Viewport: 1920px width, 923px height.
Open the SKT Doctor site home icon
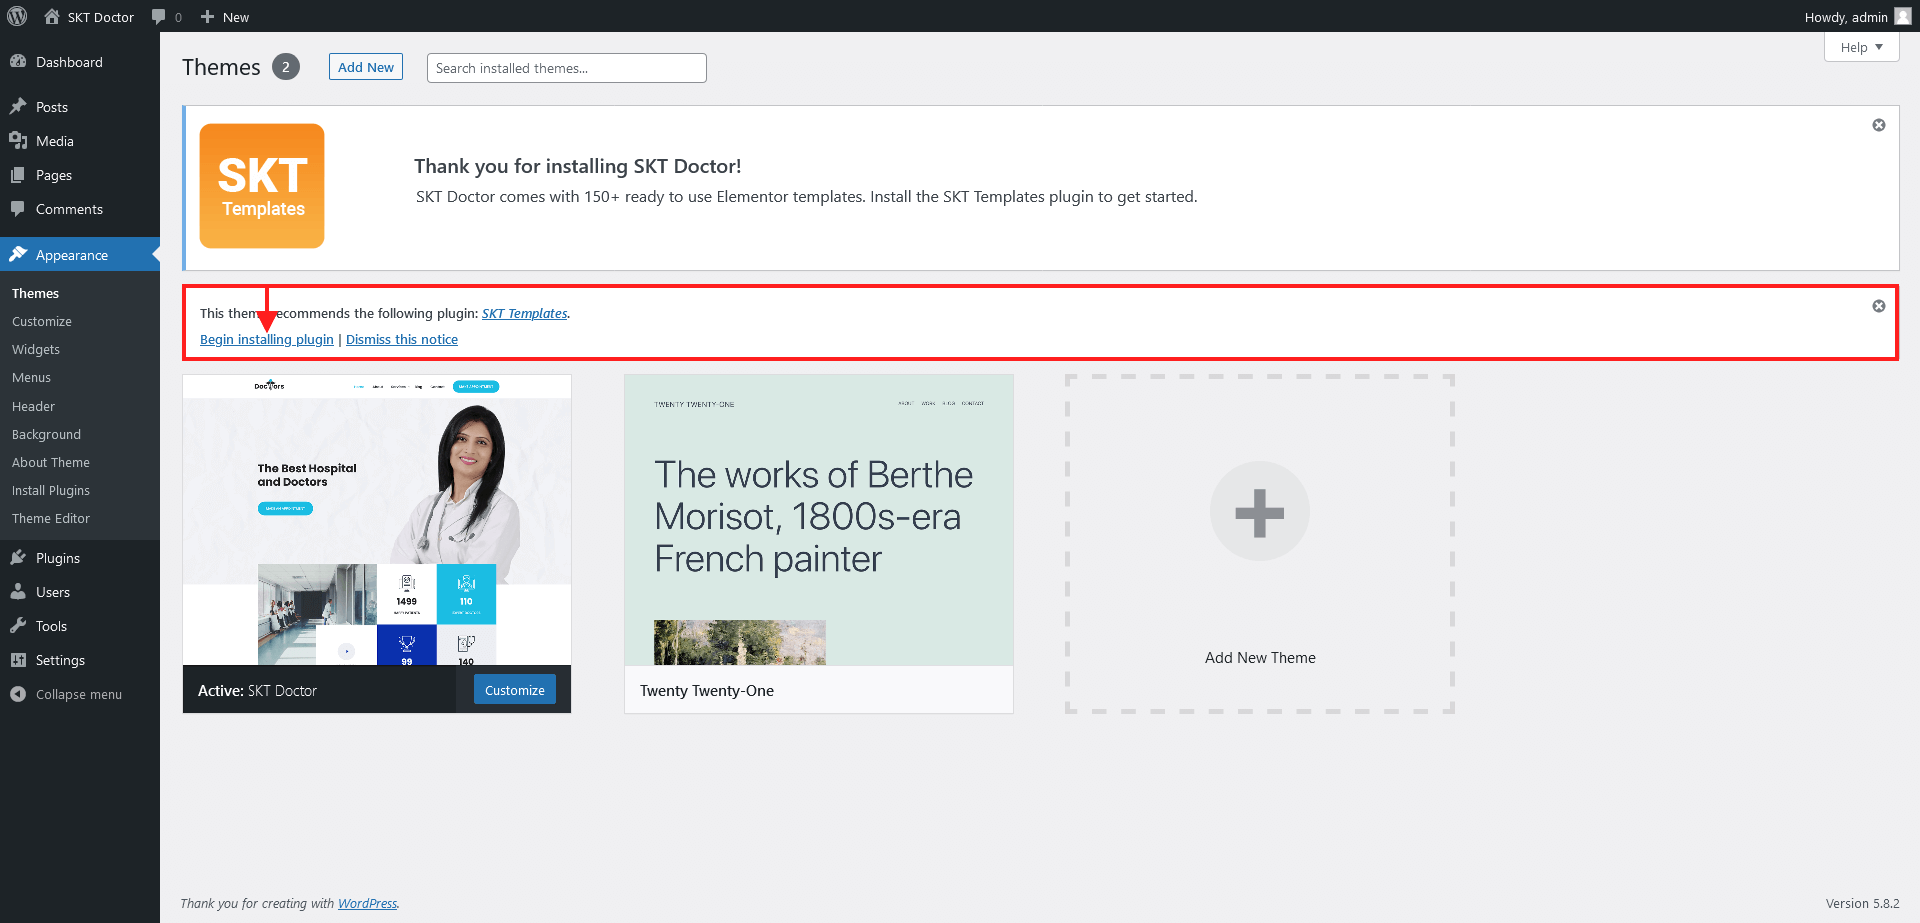click(52, 16)
